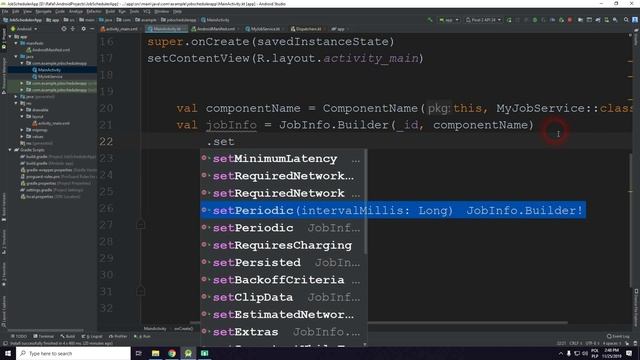Open Project panel settings gear
This screenshot has height=360, width=640.
83,29
